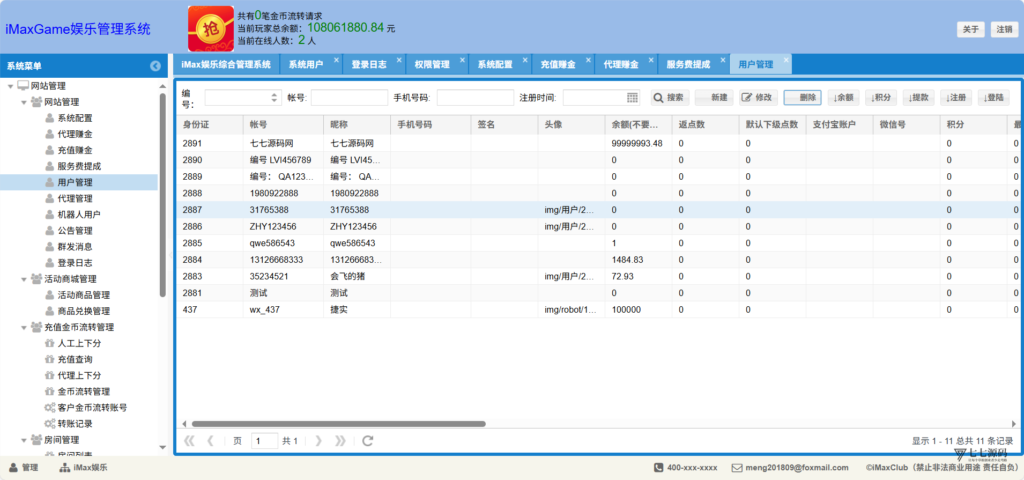1024x480 pixels.
Task: Open the 服务费提成 tab
Action: (688, 65)
